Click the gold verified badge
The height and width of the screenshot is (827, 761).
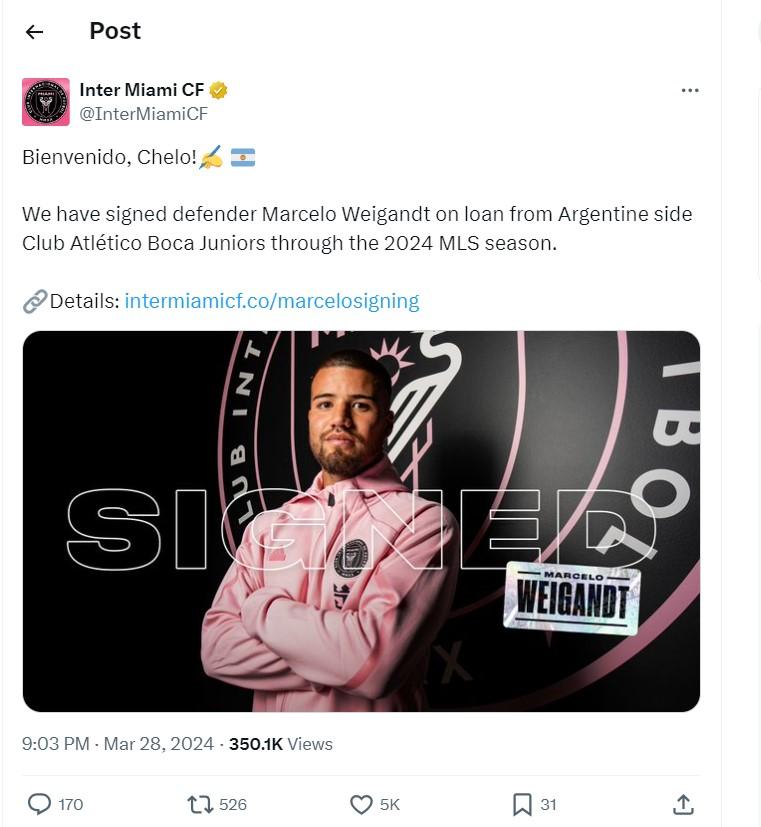point(218,90)
